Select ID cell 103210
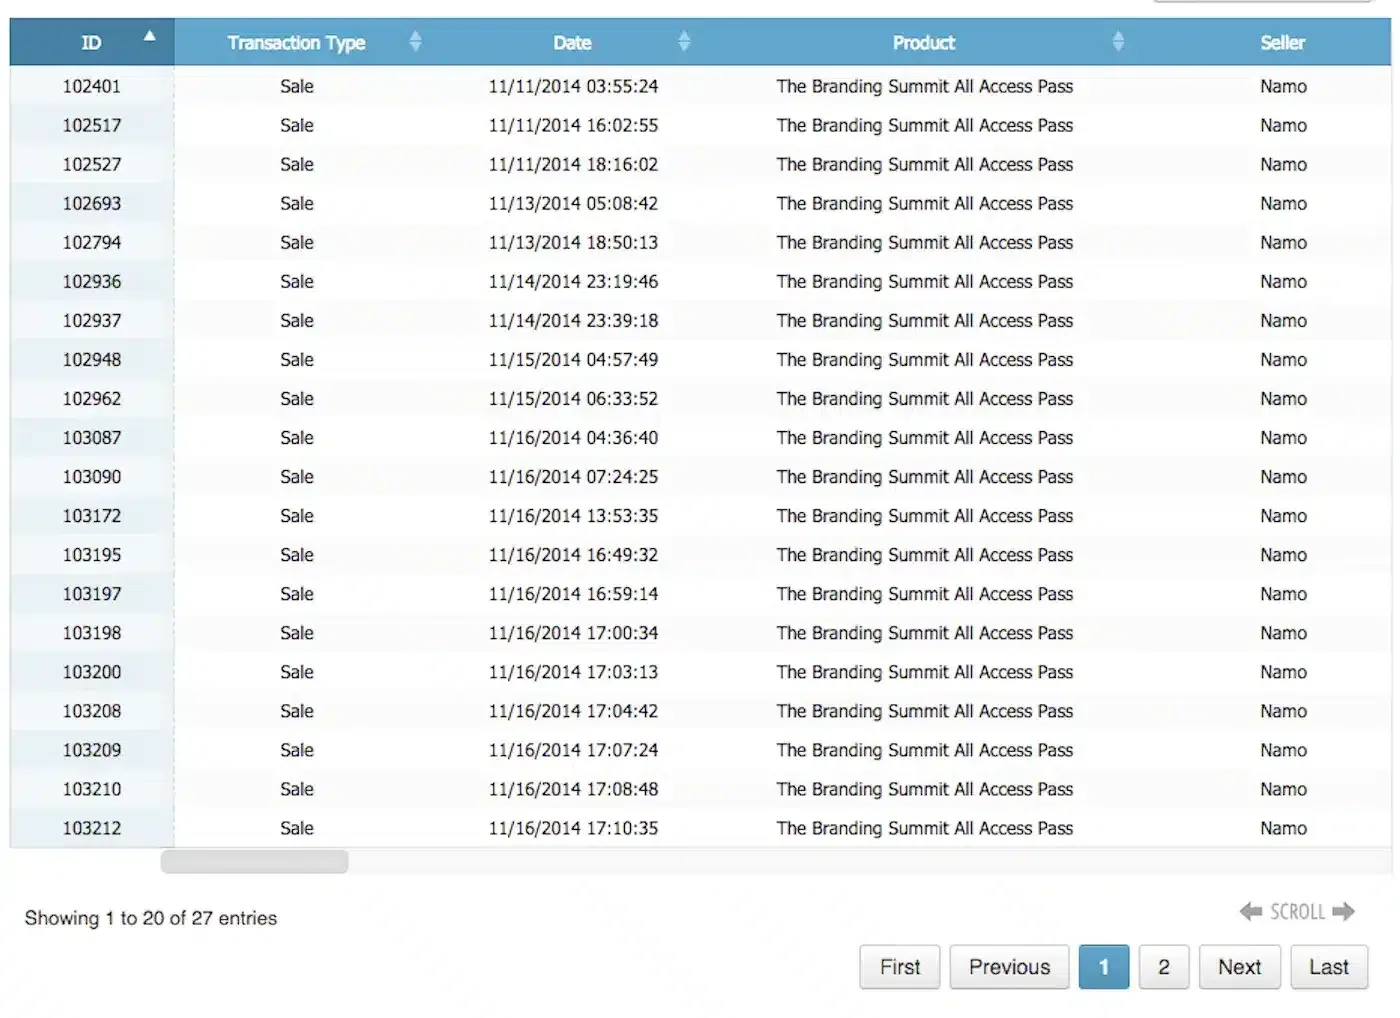The width and height of the screenshot is (1400, 1018). click(92, 788)
